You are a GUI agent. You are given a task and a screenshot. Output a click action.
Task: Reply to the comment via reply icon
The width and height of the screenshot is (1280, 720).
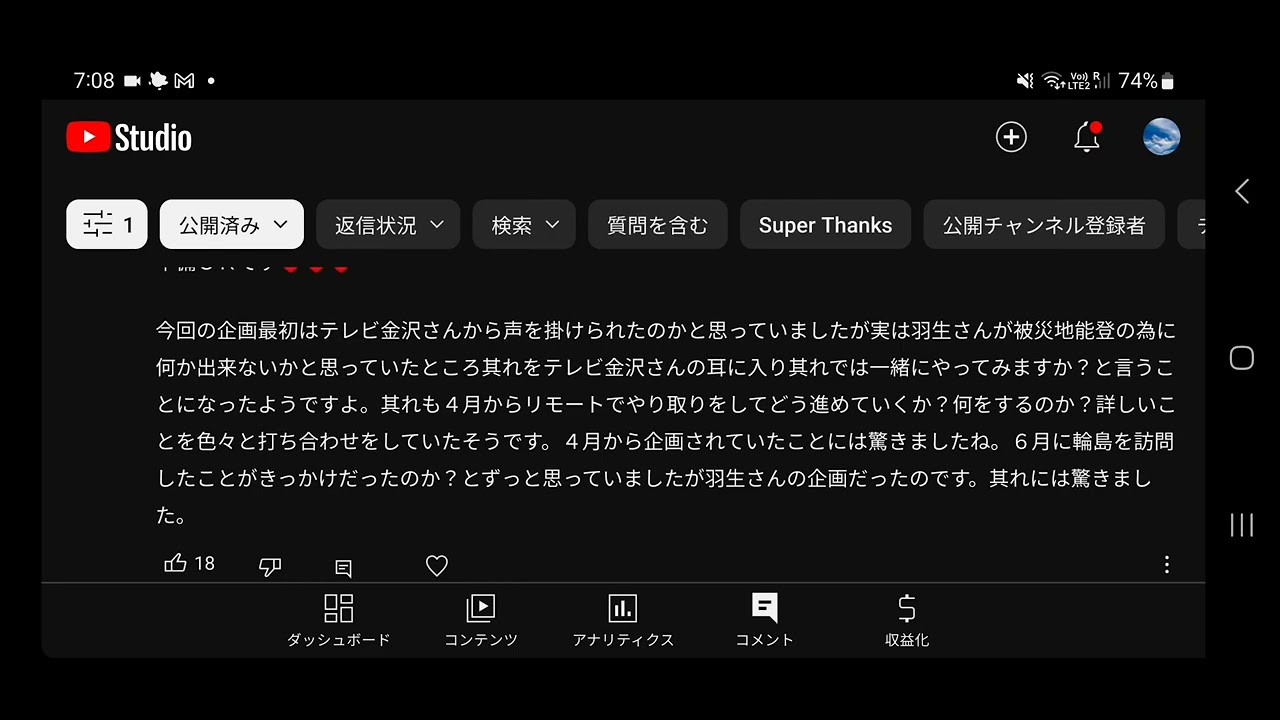(343, 568)
